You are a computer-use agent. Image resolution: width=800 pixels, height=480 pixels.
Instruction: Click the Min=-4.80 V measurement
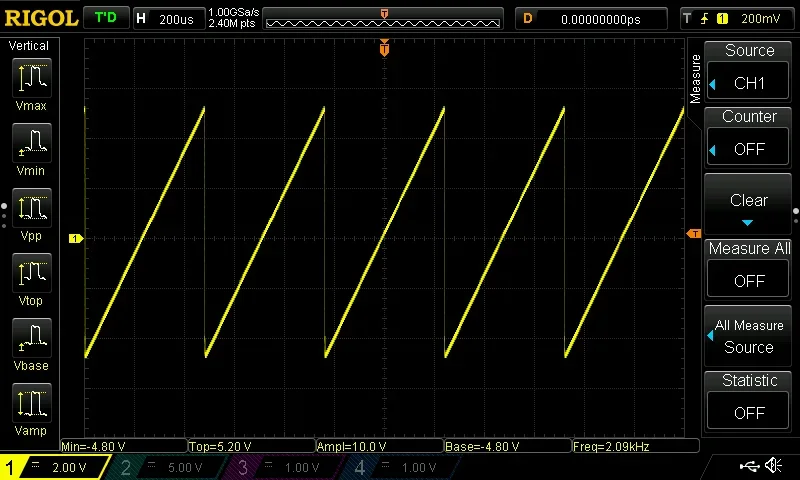click(x=124, y=446)
